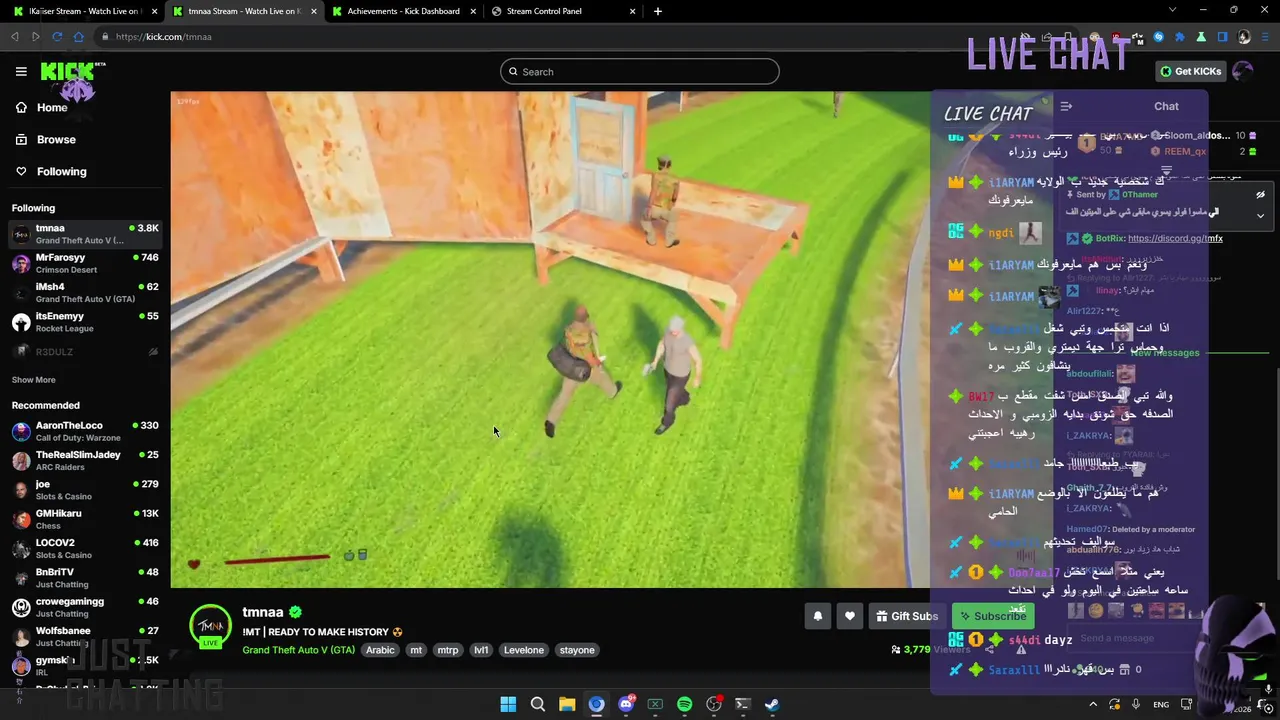The width and height of the screenshot is (1280, 720).
Task: Focus the Search field
Action: [640, 72]
